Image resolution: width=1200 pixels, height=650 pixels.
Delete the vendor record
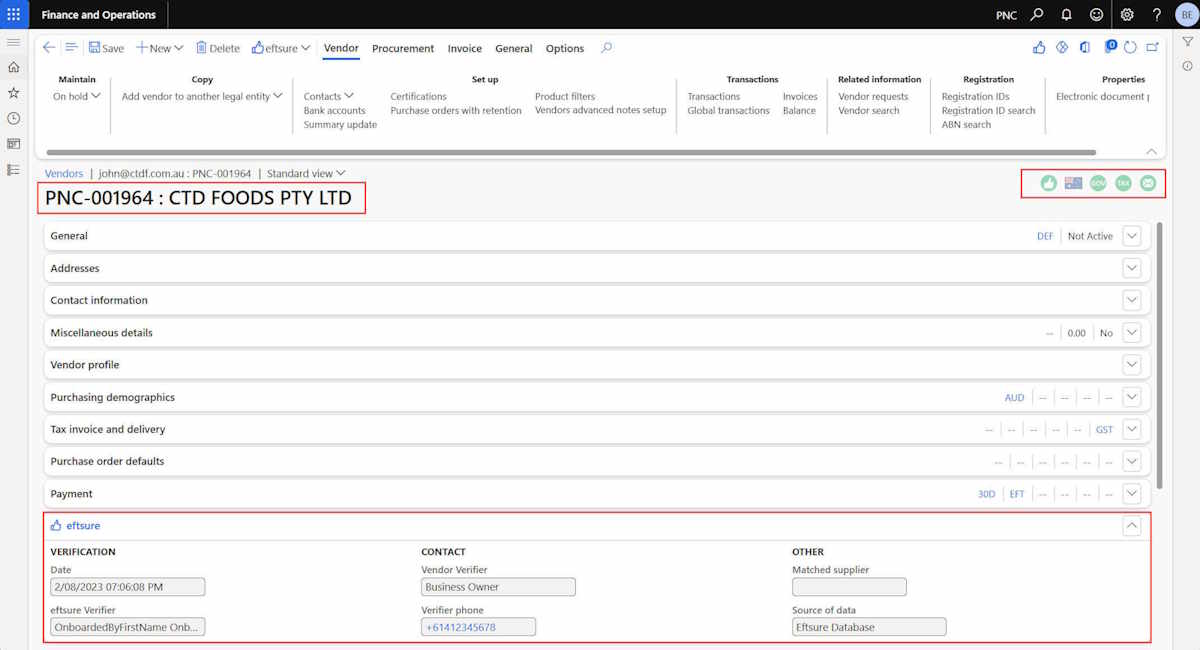click(x=218, y=48)
